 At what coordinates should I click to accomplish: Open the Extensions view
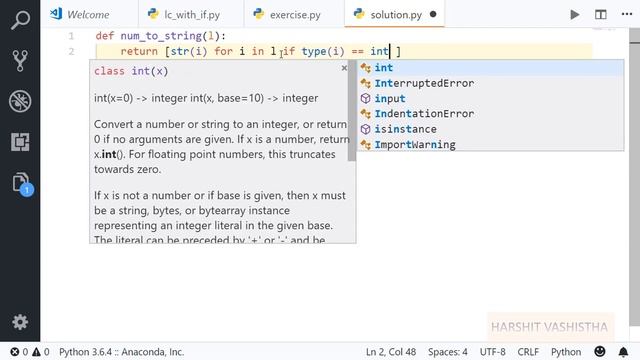coord(20,142)
